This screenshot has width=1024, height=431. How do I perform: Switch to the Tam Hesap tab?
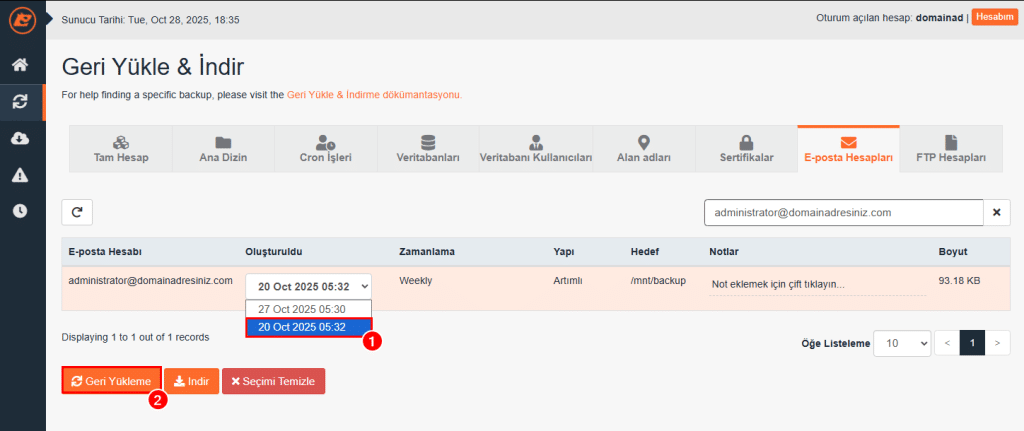(x=120, y=149)
